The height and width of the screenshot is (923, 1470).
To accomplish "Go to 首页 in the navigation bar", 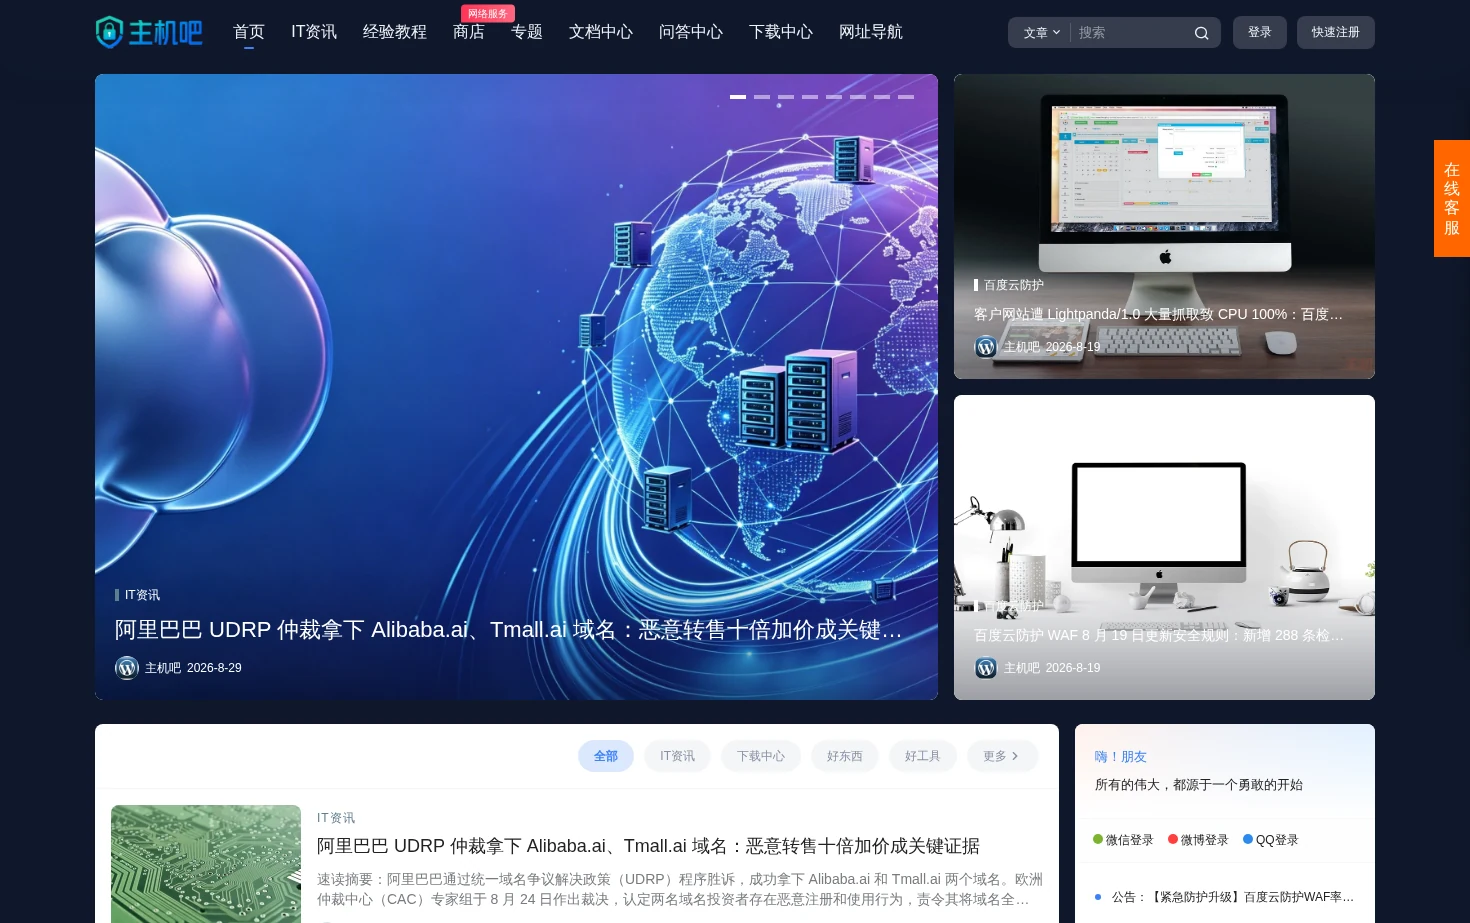I will click(249, 32).
